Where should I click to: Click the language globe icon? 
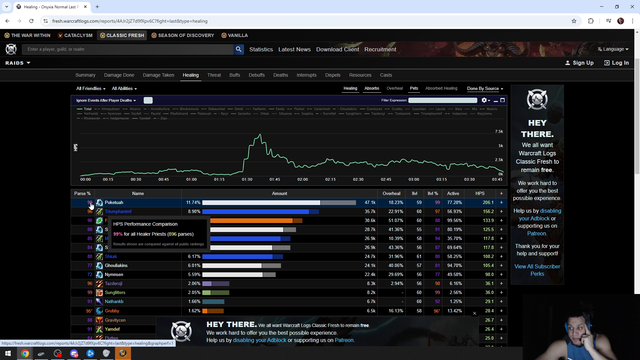(x=600, y=49)
